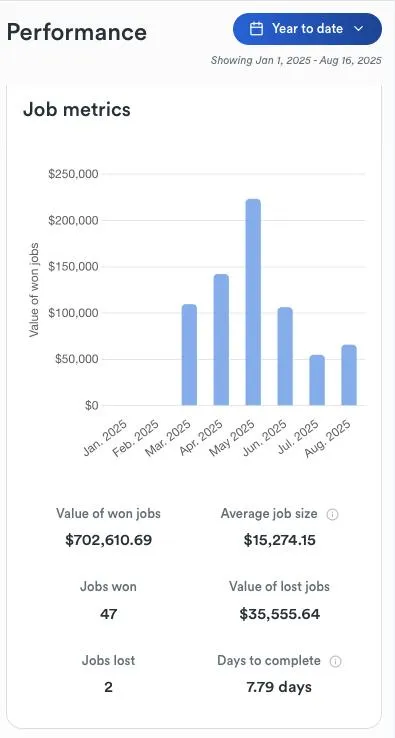Screen dimensions: 395x738
Task: Click the Jobs won count 47
Action: click(109, 614)
